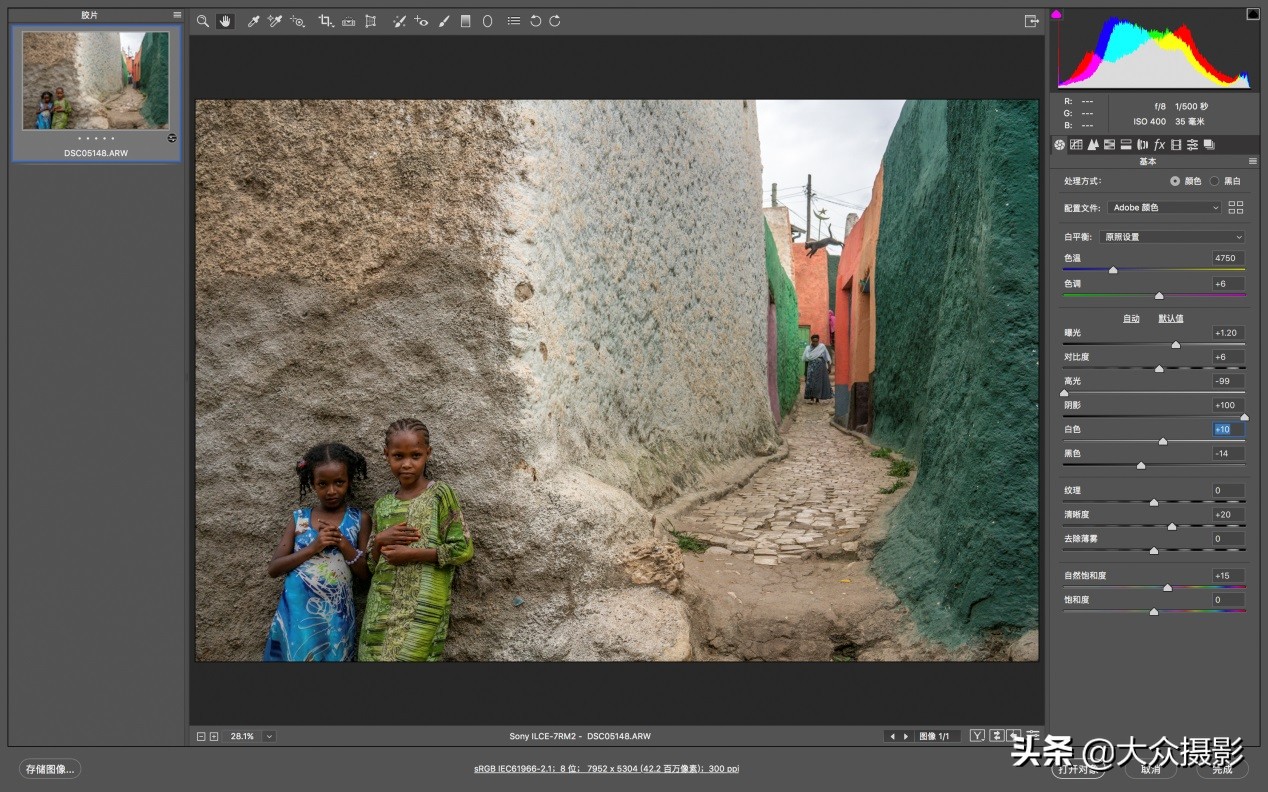Open the zoom level 28.1% dropdown
Screen dimensions: 1268x792
269,736
